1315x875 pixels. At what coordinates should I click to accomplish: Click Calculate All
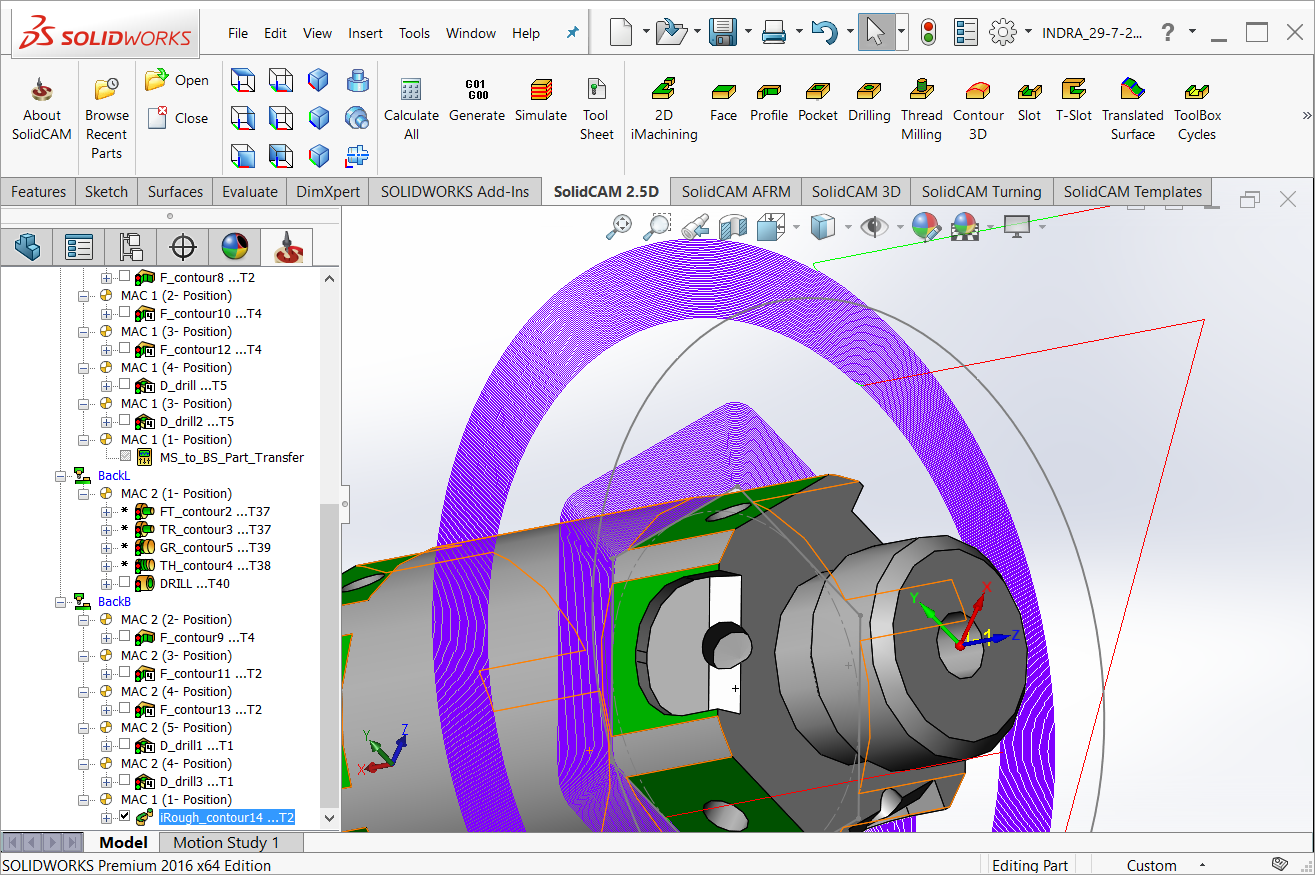click(x=411, y=110)
